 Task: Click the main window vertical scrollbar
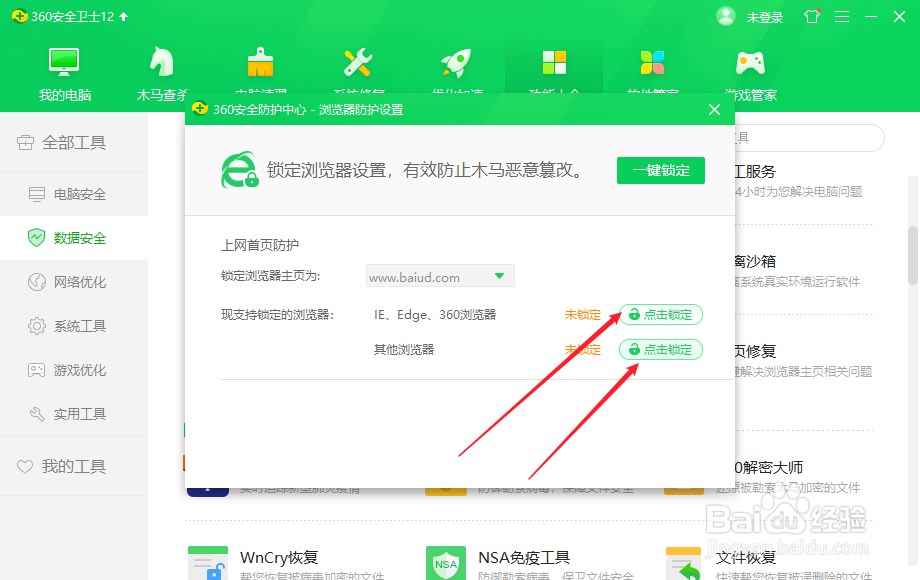click(913, 258)
